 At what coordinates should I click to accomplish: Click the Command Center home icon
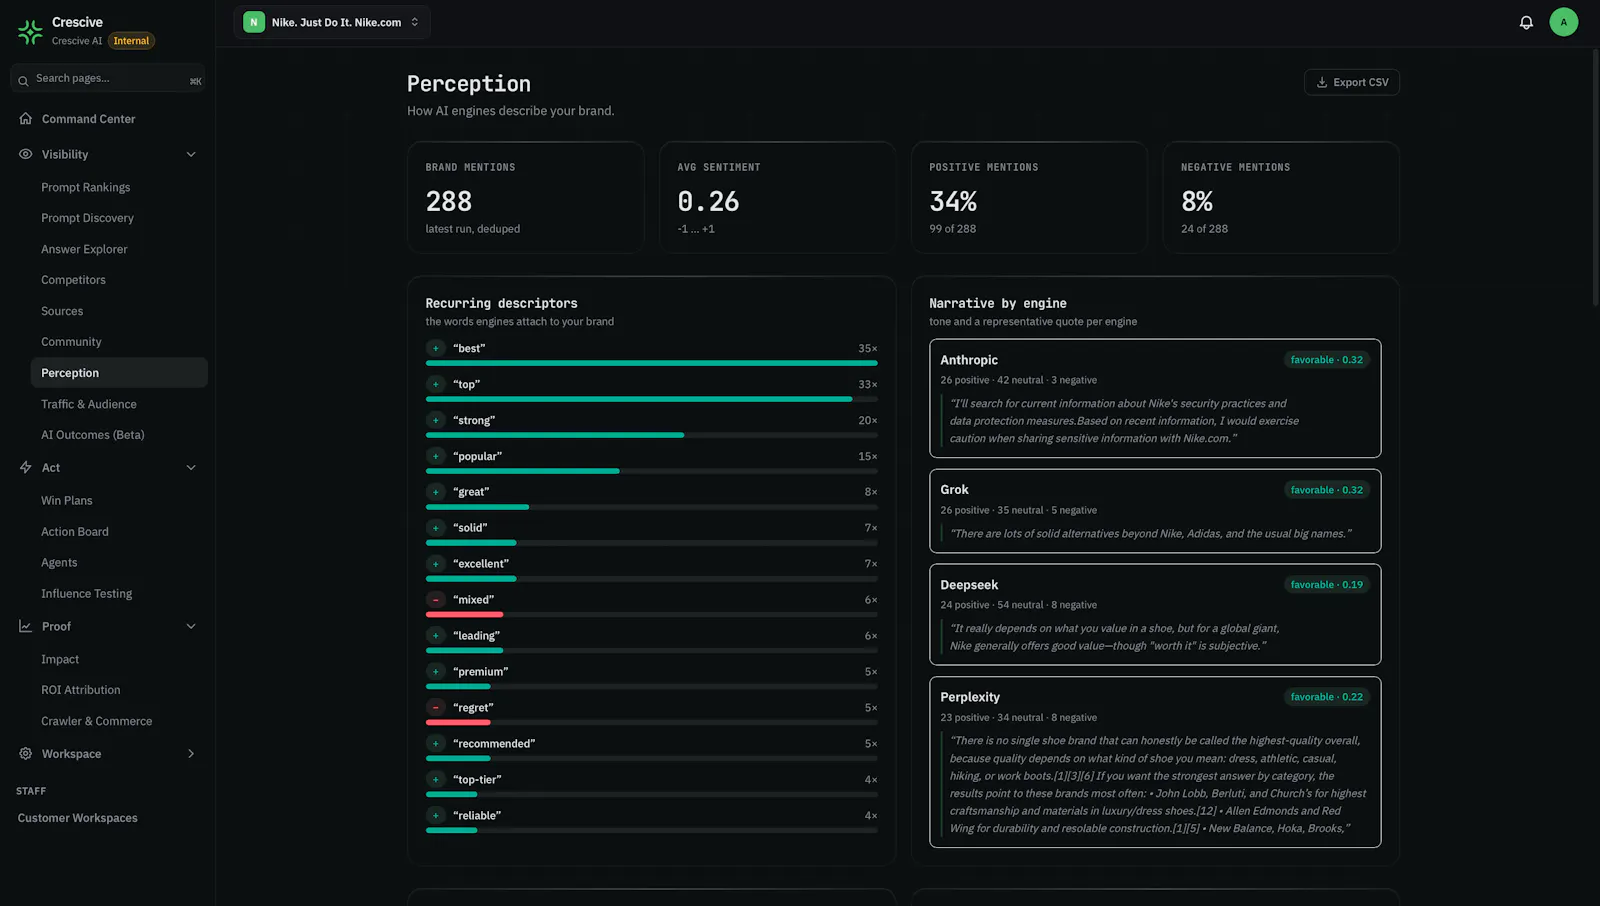pos(26,119)
